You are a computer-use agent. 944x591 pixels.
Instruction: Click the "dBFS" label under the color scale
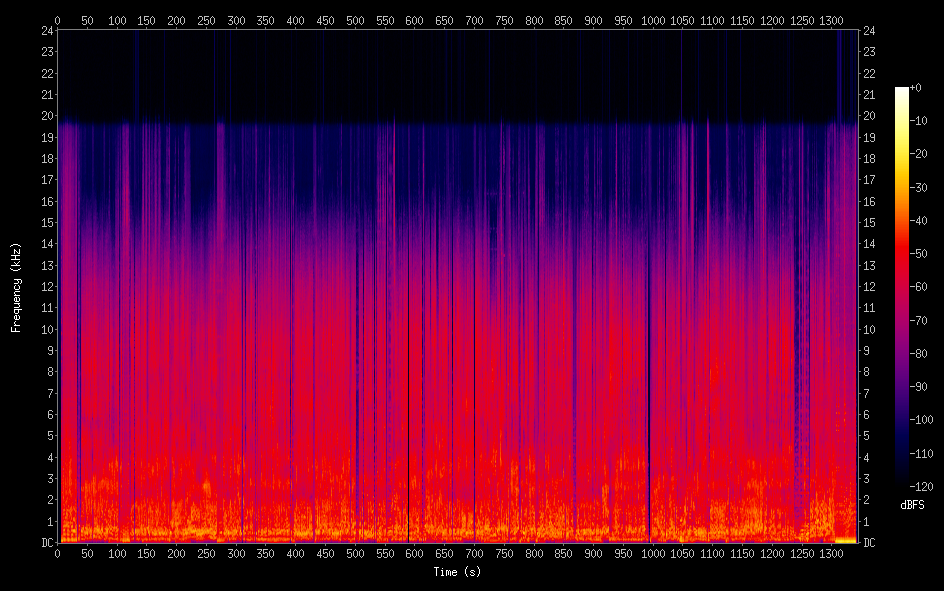coord(912,505)
